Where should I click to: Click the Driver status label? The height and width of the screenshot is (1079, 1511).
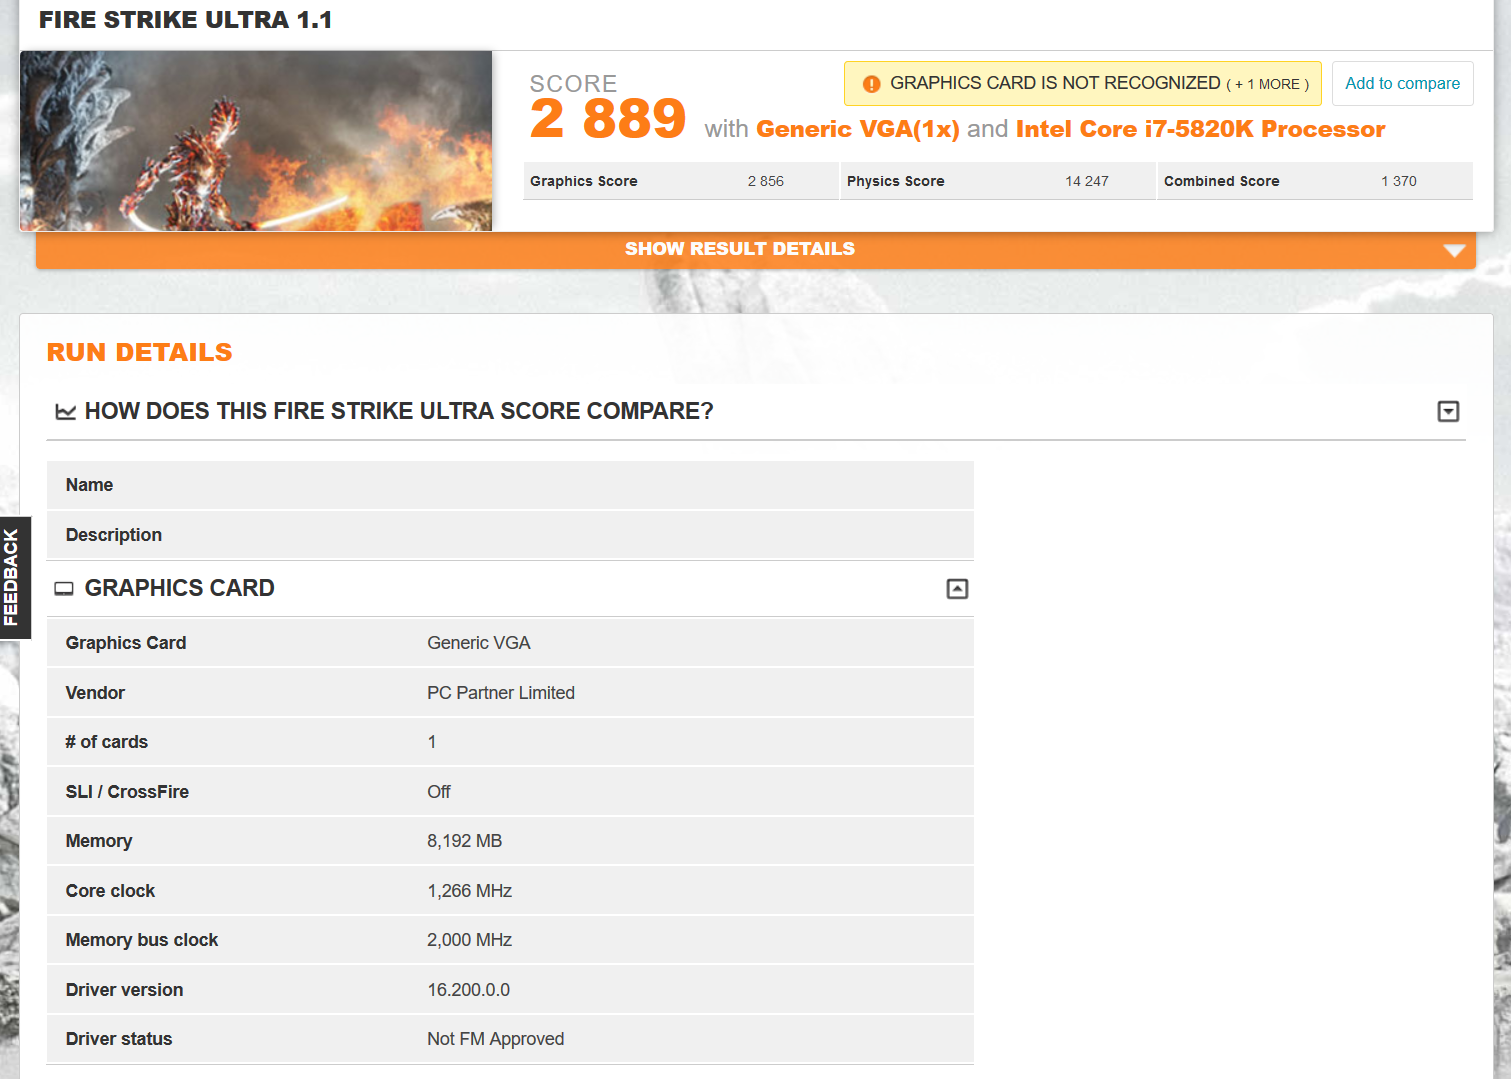pos(118,1039)
